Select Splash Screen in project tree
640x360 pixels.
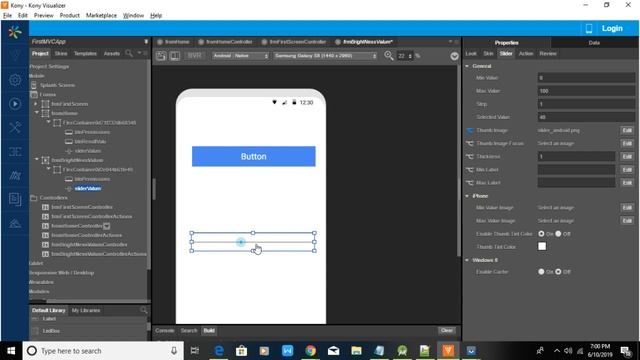pos(57,85)
